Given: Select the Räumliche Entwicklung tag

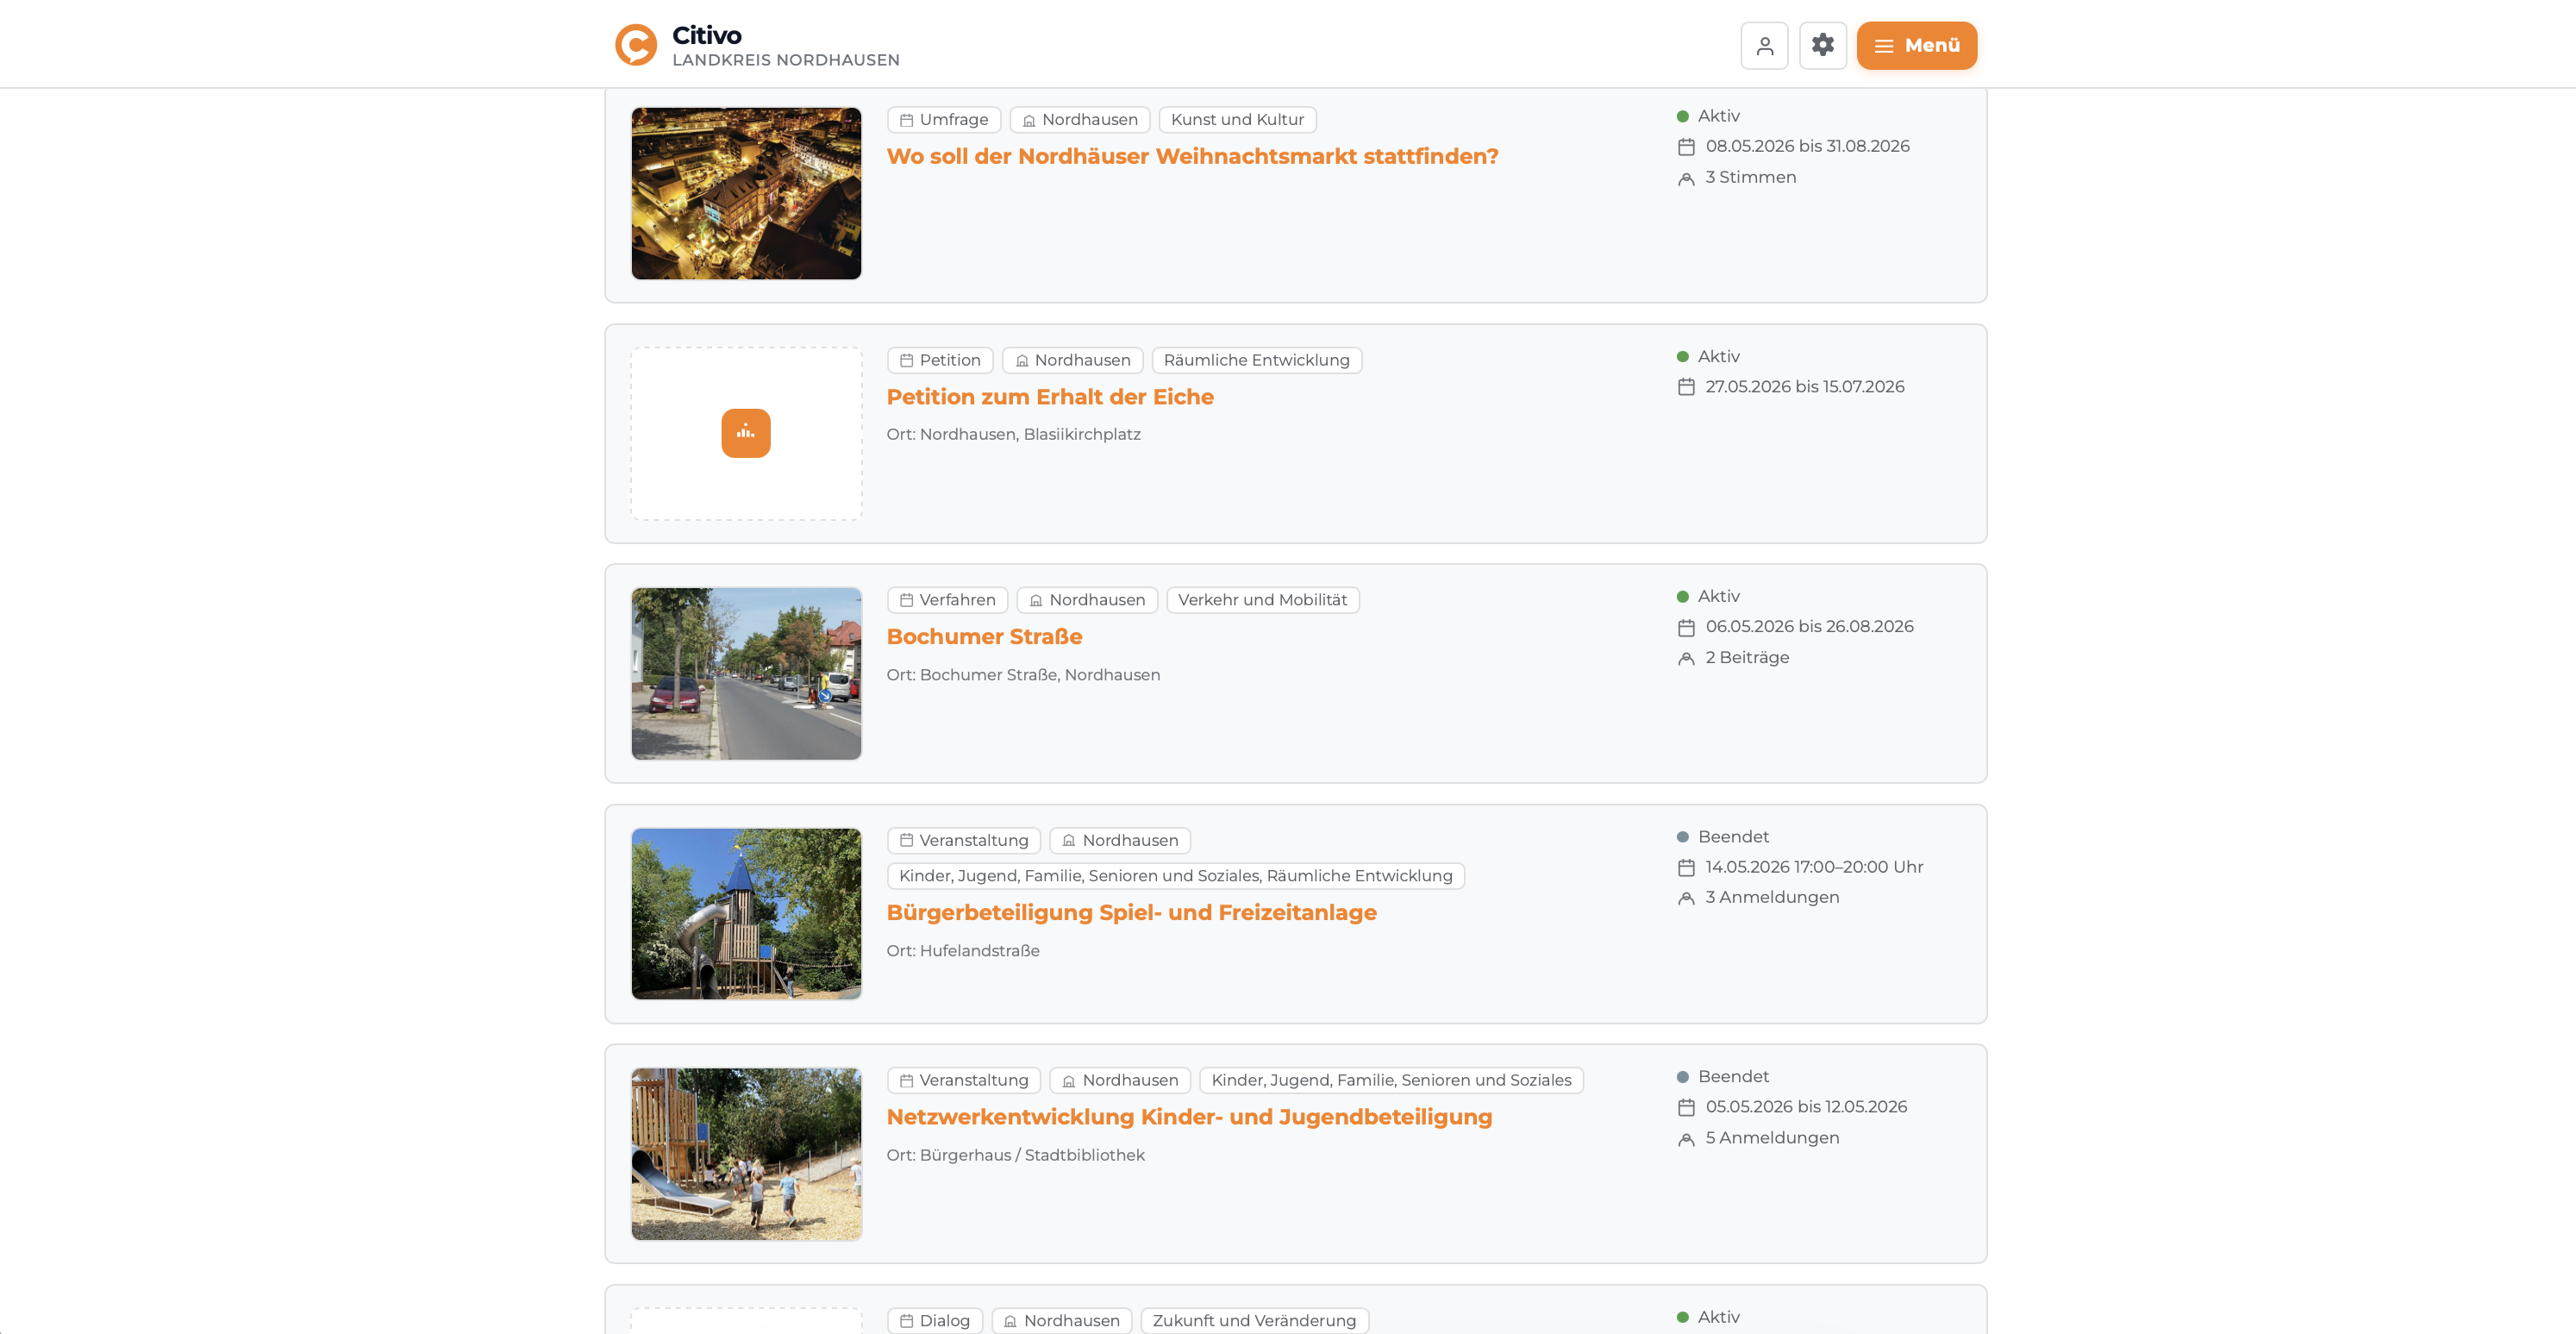Looking at the screenshot, I should pyautogui.click(x=1256, y=360).
